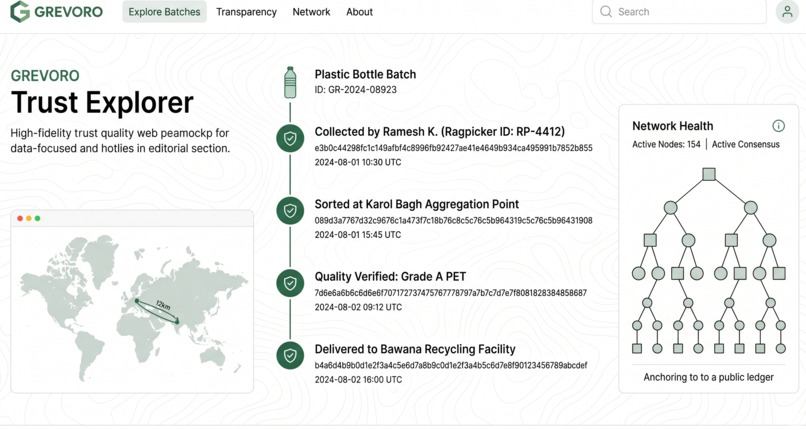Select the root square node of network tree
Viewport: 806px width, 430px height.
[709, 174]
